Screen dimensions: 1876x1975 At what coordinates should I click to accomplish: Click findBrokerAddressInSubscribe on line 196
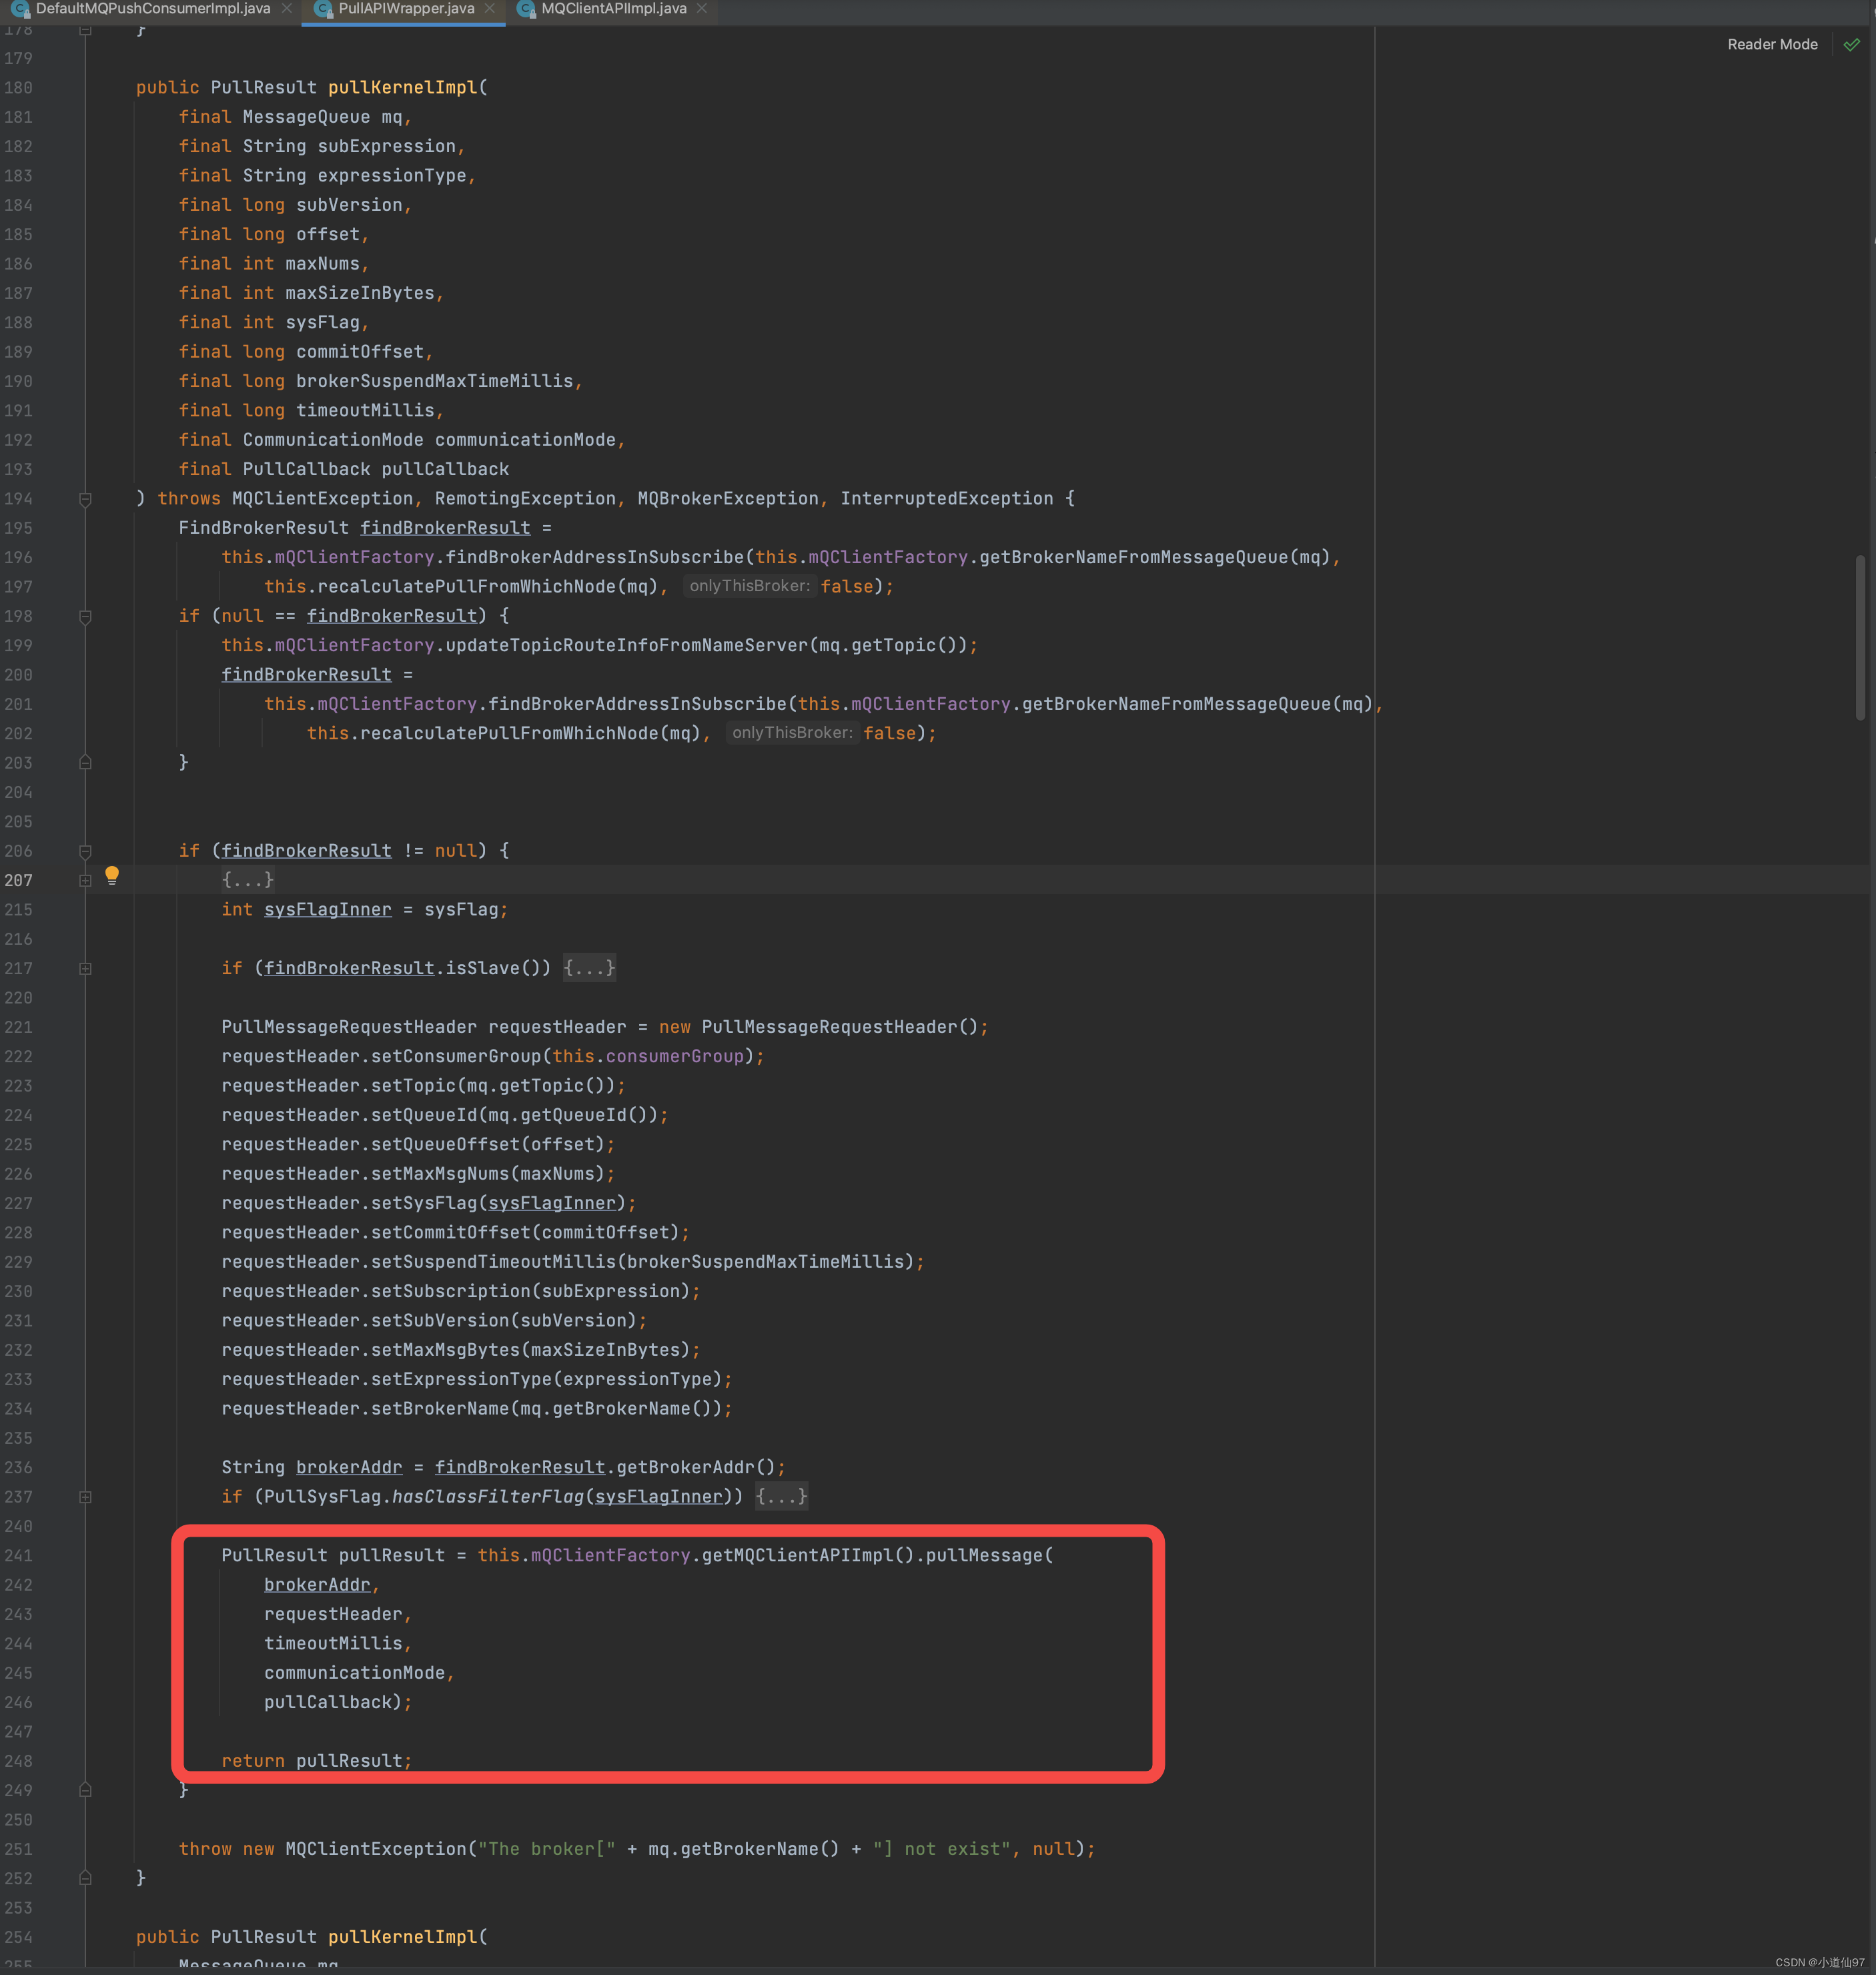coord(595,557)
